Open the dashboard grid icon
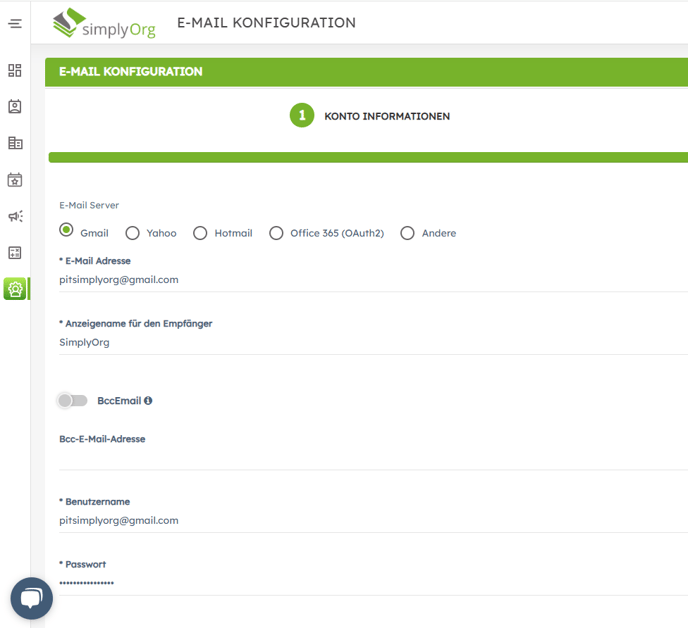The image size is (688, 628). click(15, 71)
